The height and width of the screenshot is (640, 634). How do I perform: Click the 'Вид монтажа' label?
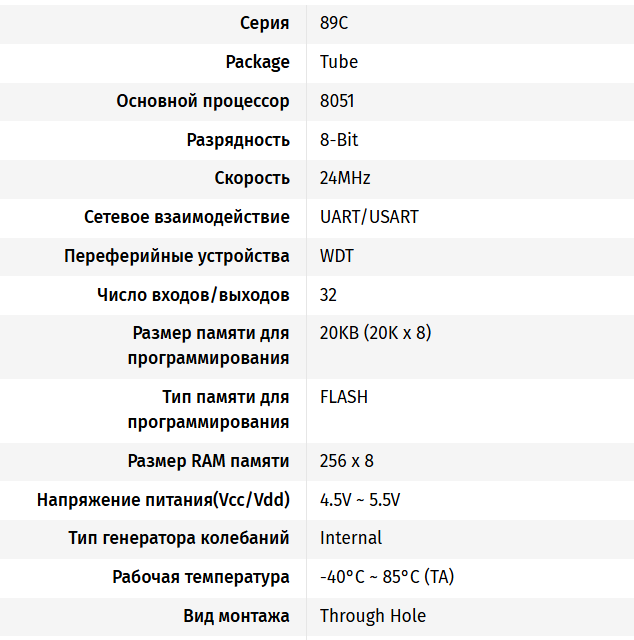point(237,616)
